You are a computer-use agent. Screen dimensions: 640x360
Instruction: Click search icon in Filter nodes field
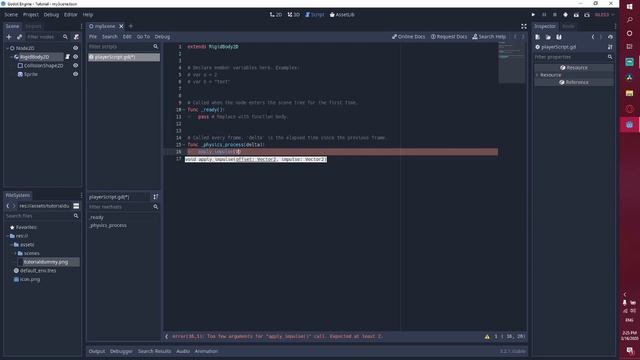pos(65,37)
